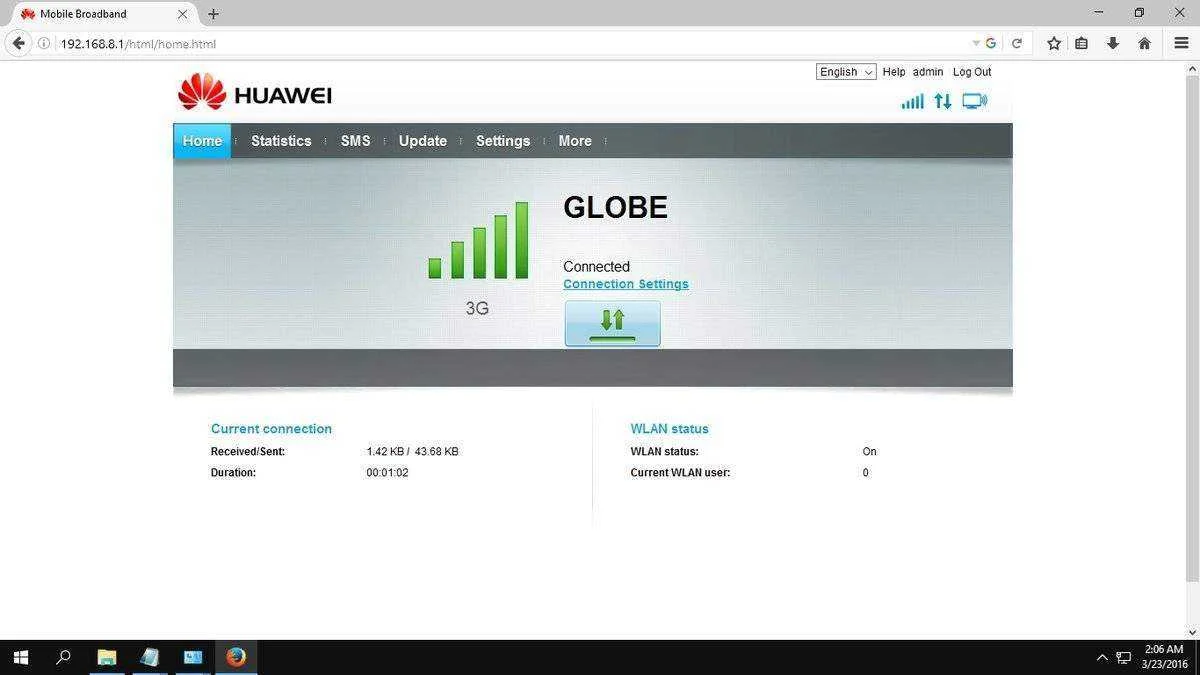
Task: Click the address bar URL field
Action: coord(510,43)
